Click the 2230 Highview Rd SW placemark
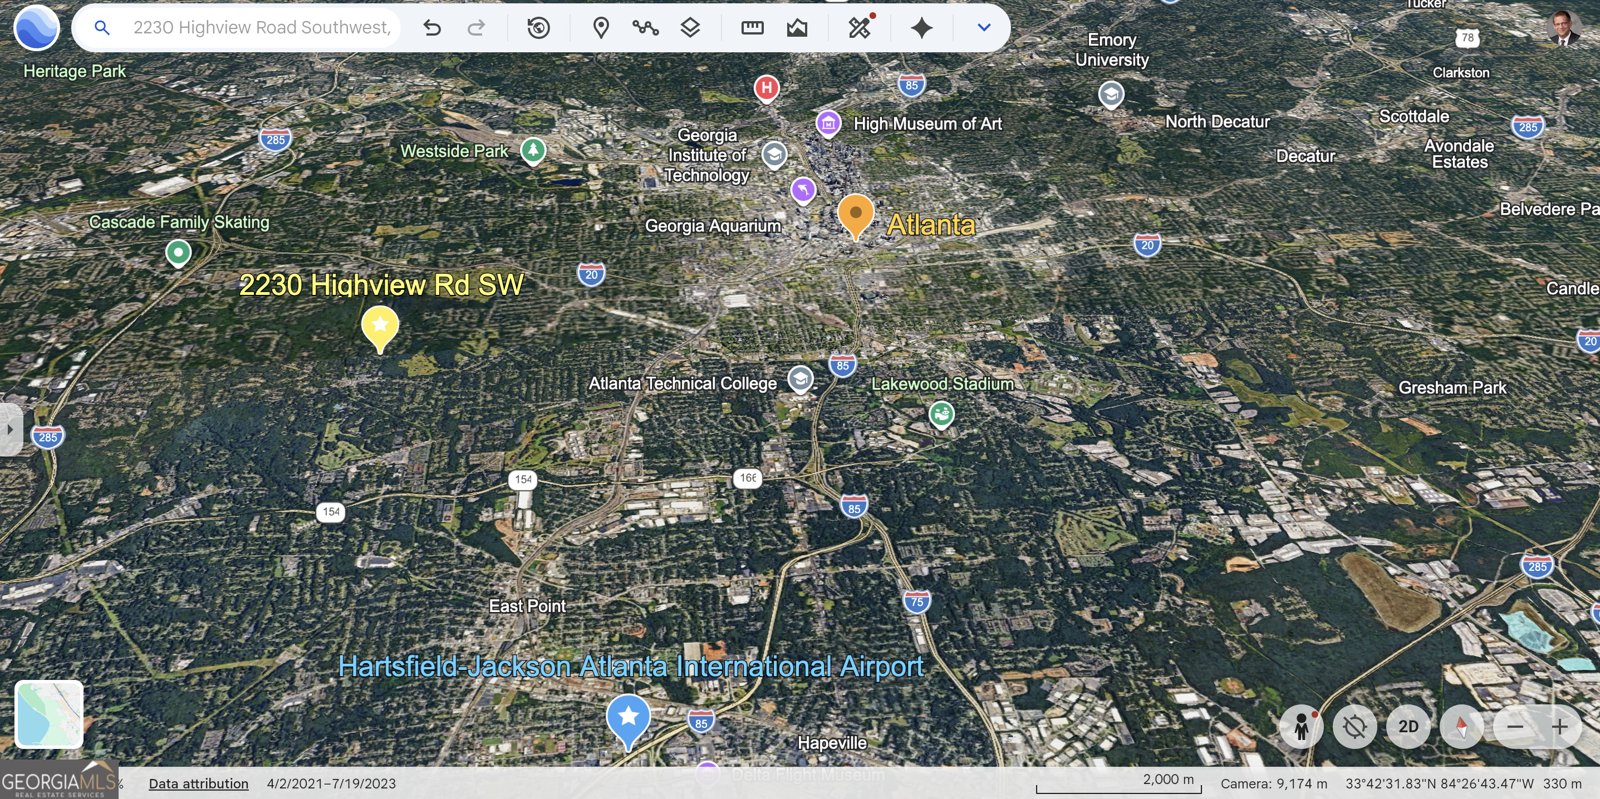 (380, 327)
